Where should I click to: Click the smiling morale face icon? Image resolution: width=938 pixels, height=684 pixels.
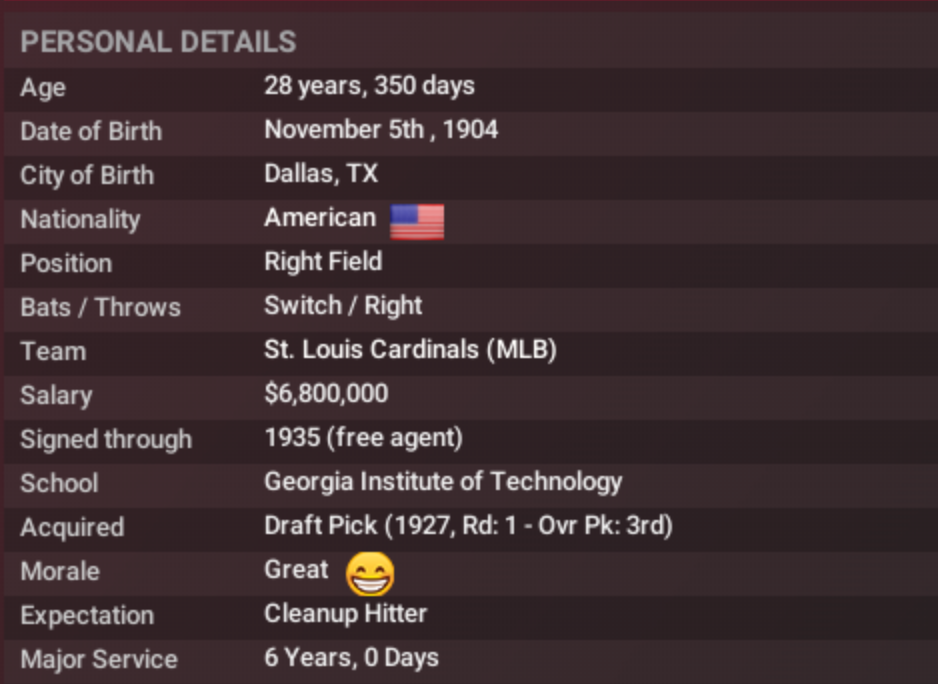370,574
